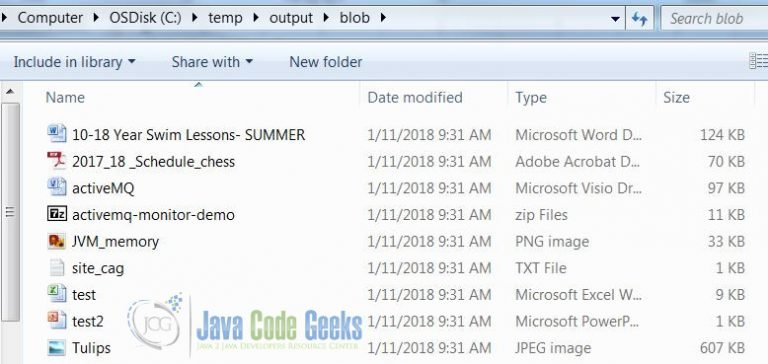Focus the Search blob input field
Viewport: 768px width, 364px height.
714,19
